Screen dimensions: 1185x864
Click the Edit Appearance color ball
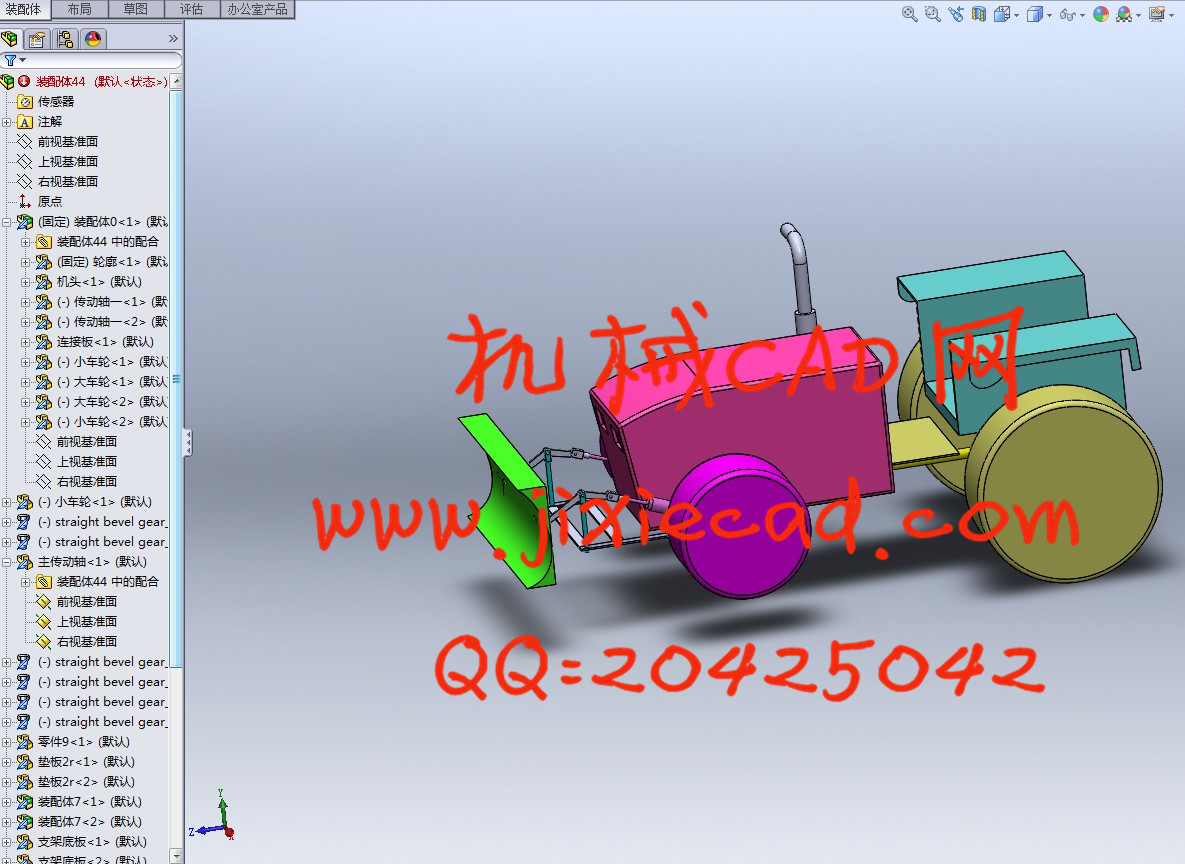tap(1100, 14)
